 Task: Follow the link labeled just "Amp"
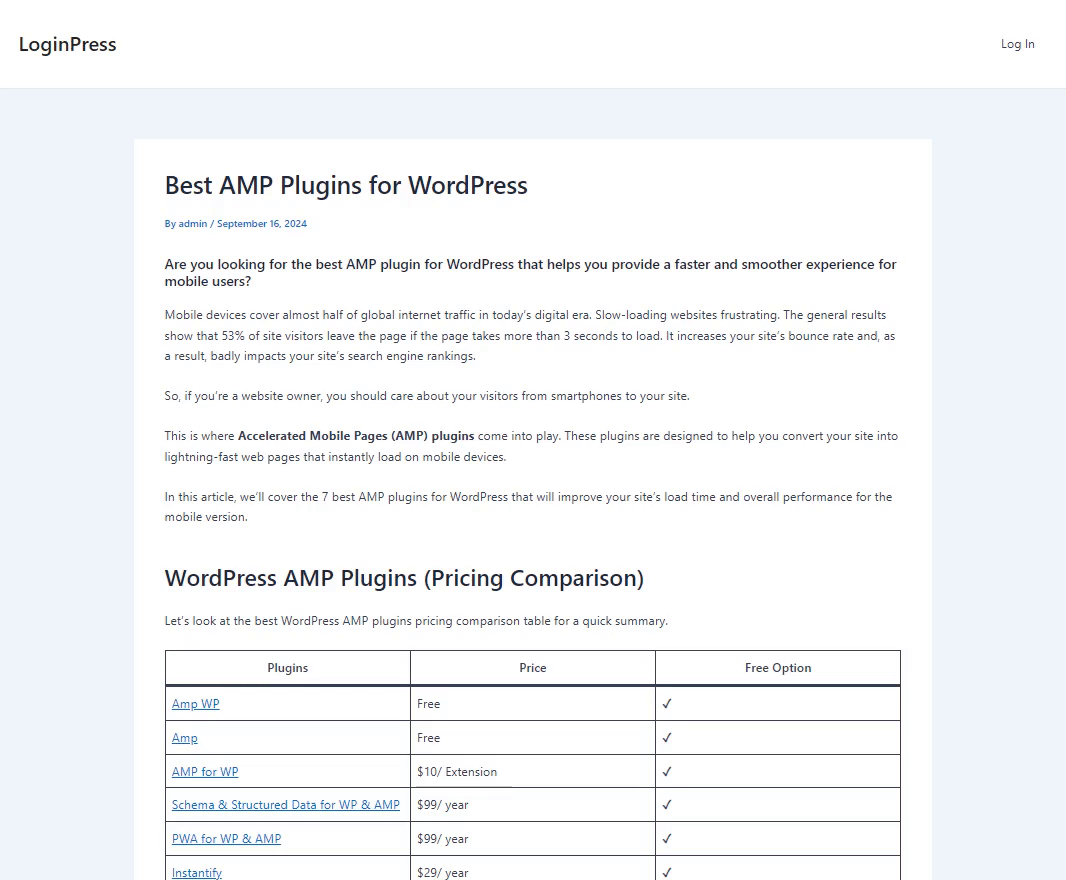pyautogui.click(x=185, y=738)
